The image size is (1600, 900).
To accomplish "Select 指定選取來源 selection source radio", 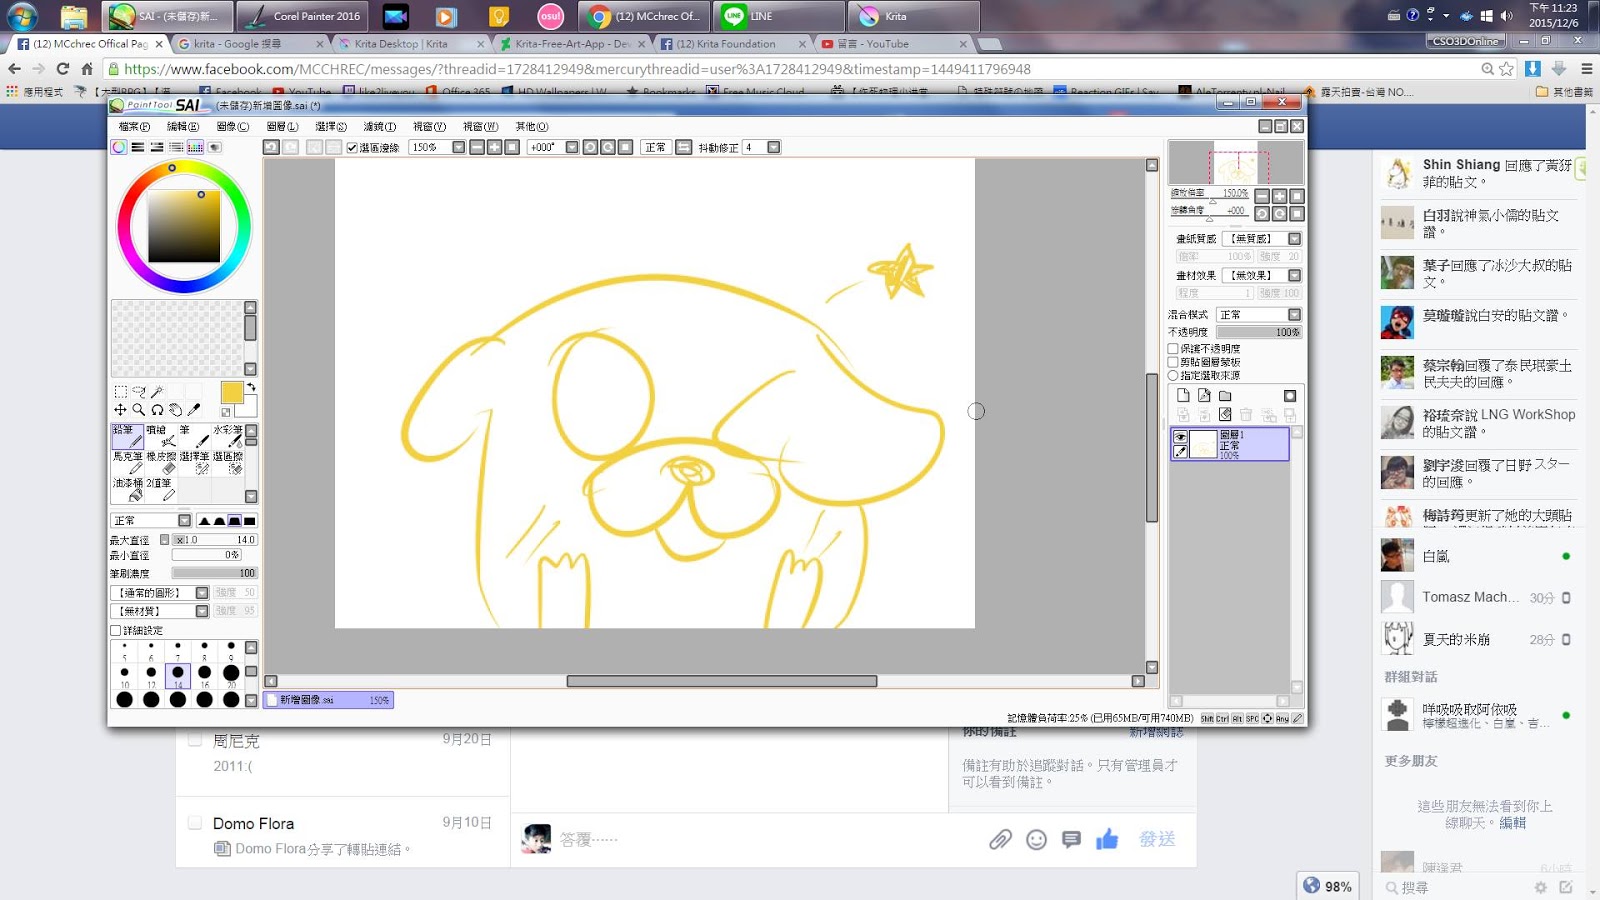I will click(1174, 376).
